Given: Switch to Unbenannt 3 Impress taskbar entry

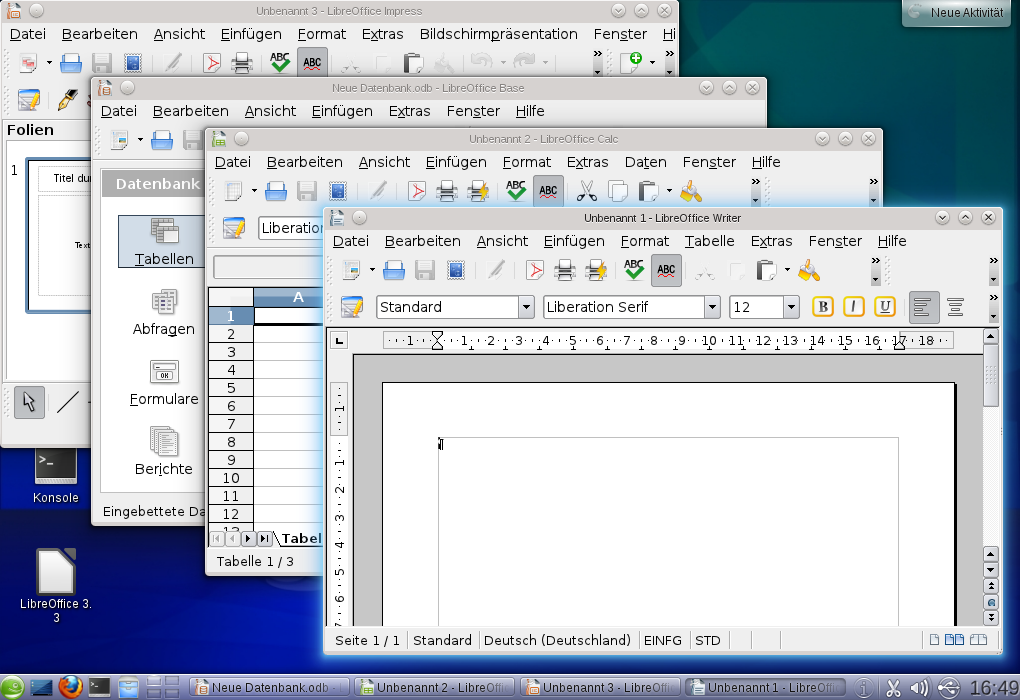Looking at the screenshot, I should 600,688.
